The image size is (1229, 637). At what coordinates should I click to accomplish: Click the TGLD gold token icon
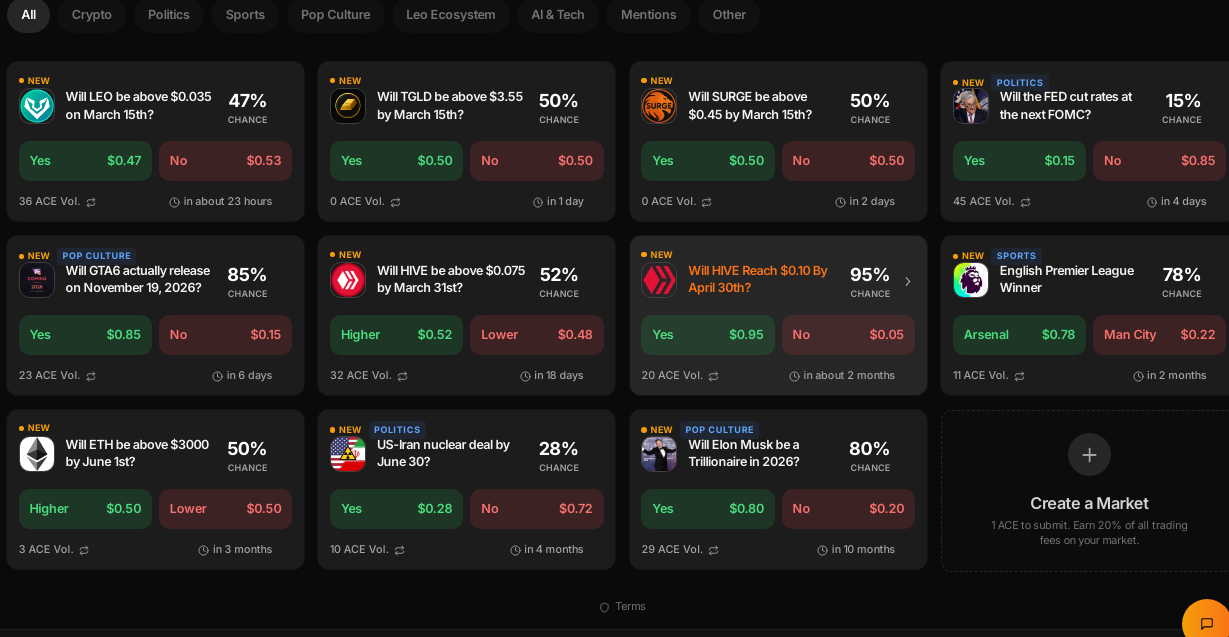[x=348, y=106]
